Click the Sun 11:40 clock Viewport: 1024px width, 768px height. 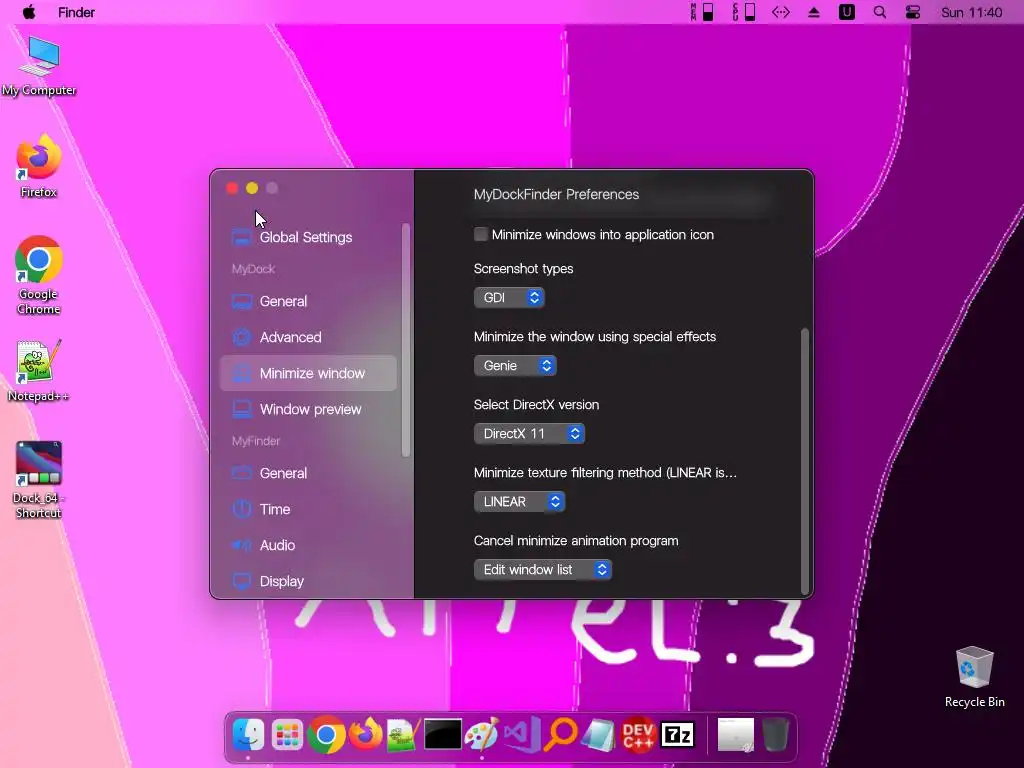click(x=971, y=12)
